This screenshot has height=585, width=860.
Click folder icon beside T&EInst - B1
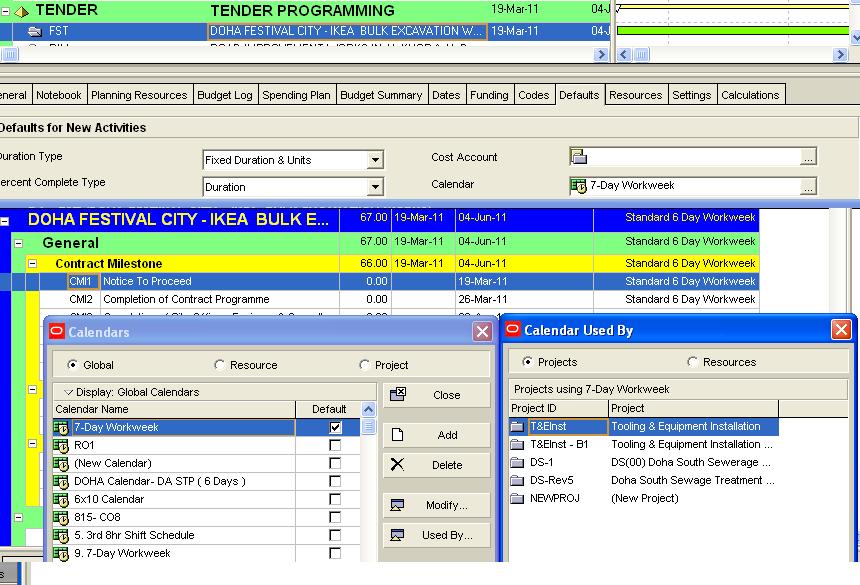click(517, 445)
